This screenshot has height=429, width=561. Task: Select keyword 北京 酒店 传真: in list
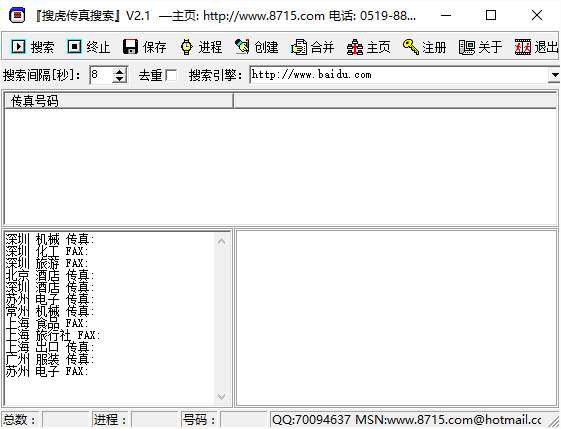click(x=50, y=275)
